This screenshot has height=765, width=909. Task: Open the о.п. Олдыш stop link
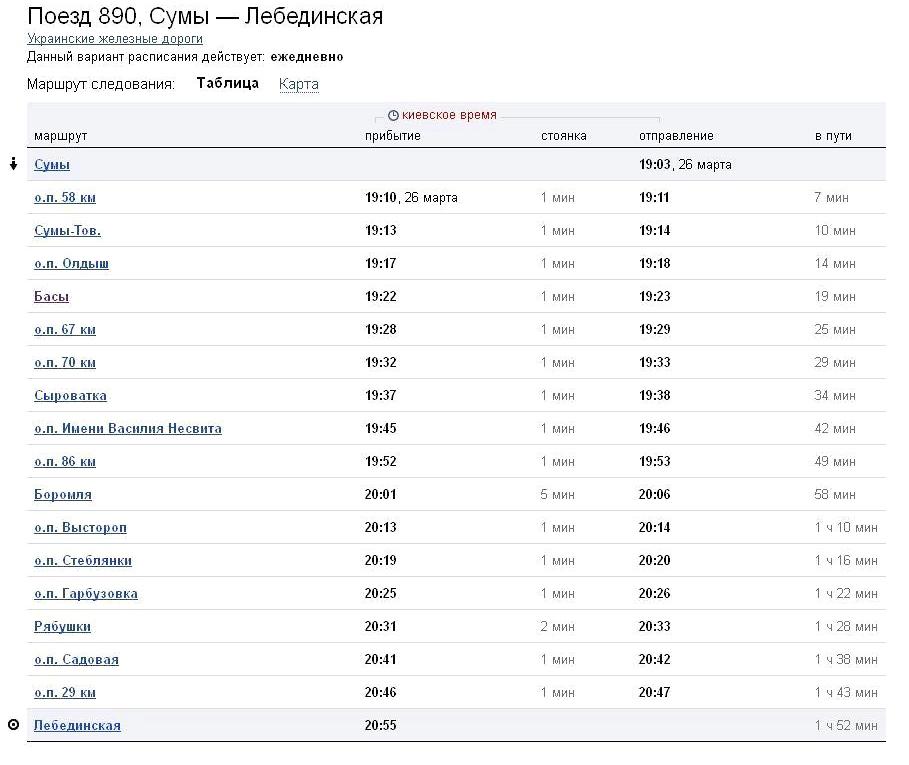pos(71,264)
